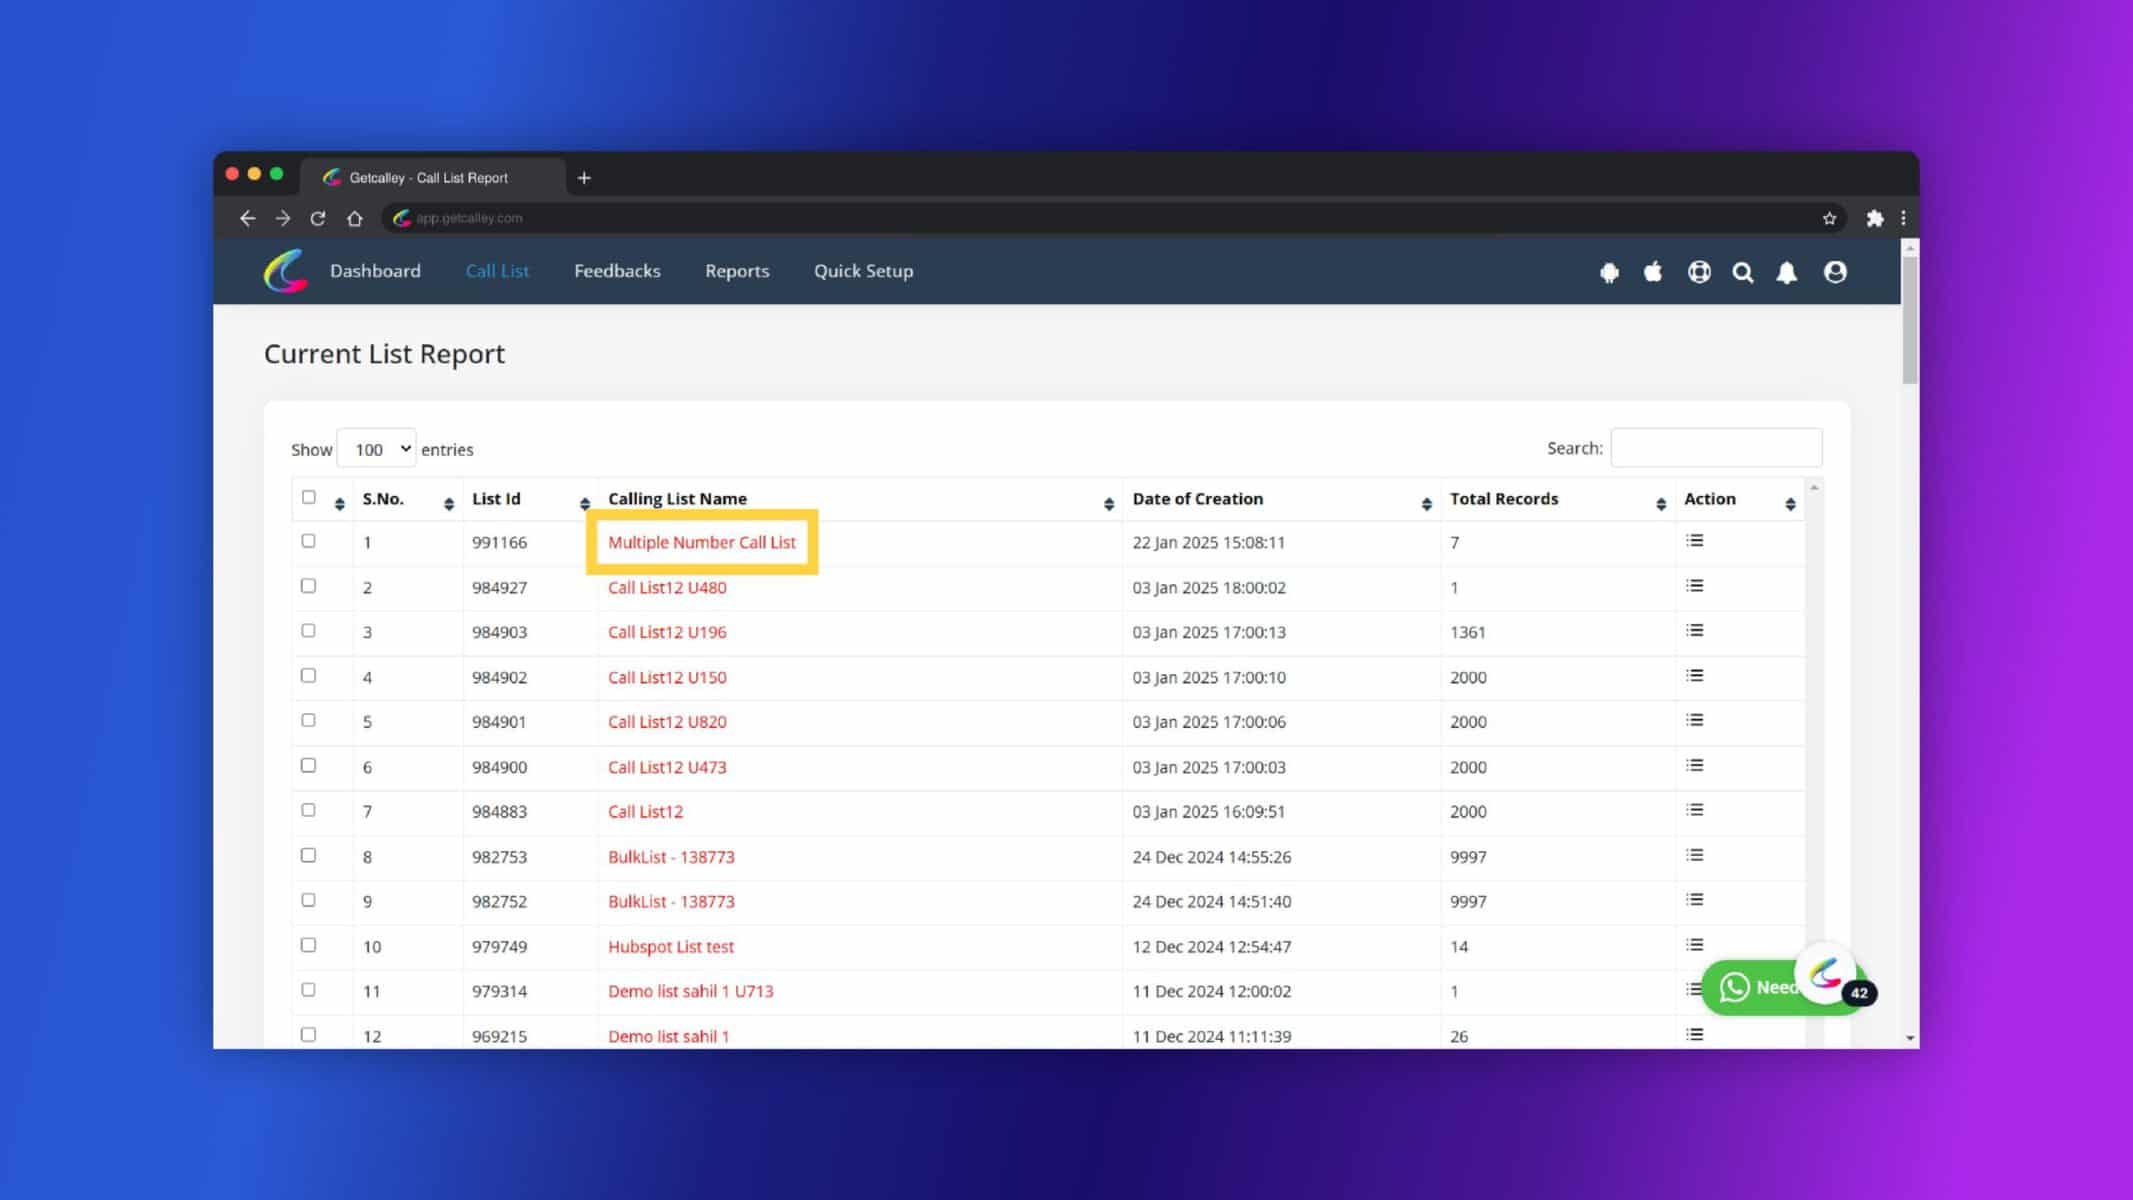The height and width of the screenshot is (1200, 2133).
Task: Open the Reports menu
Action: [x=737, y=271]
